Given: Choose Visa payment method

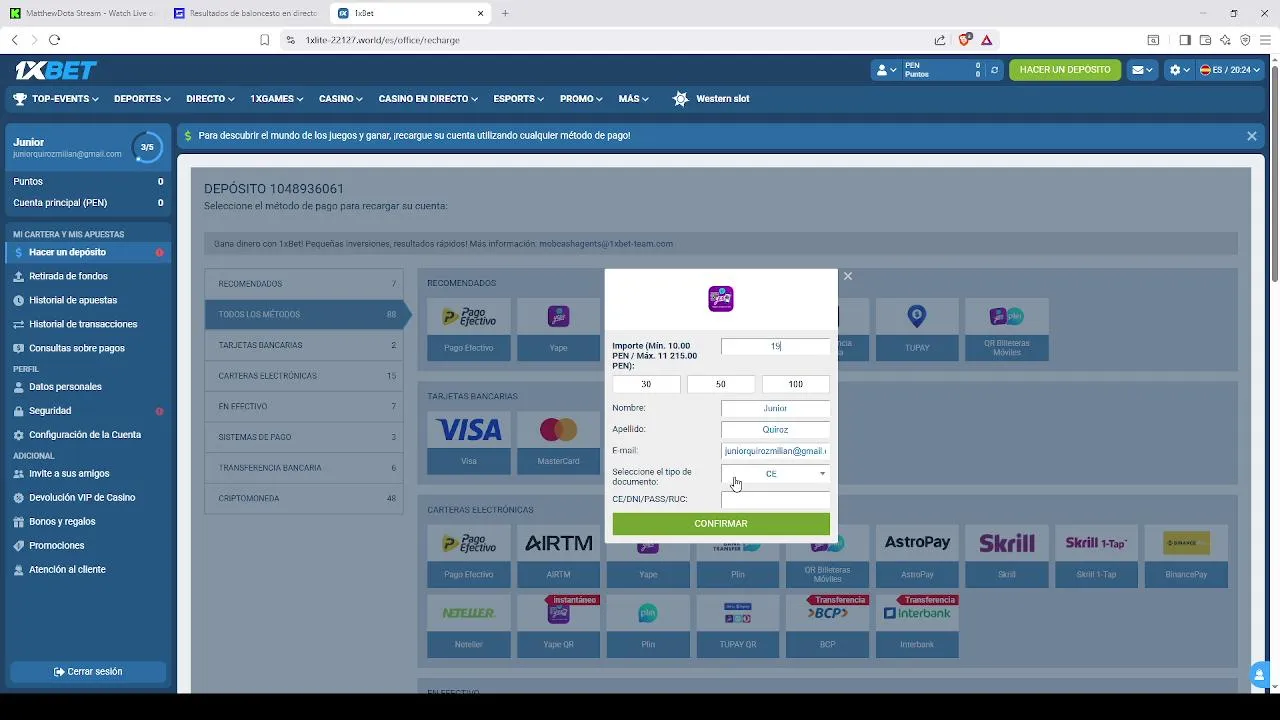Looking at the screenshot, I should coord(469,442).
